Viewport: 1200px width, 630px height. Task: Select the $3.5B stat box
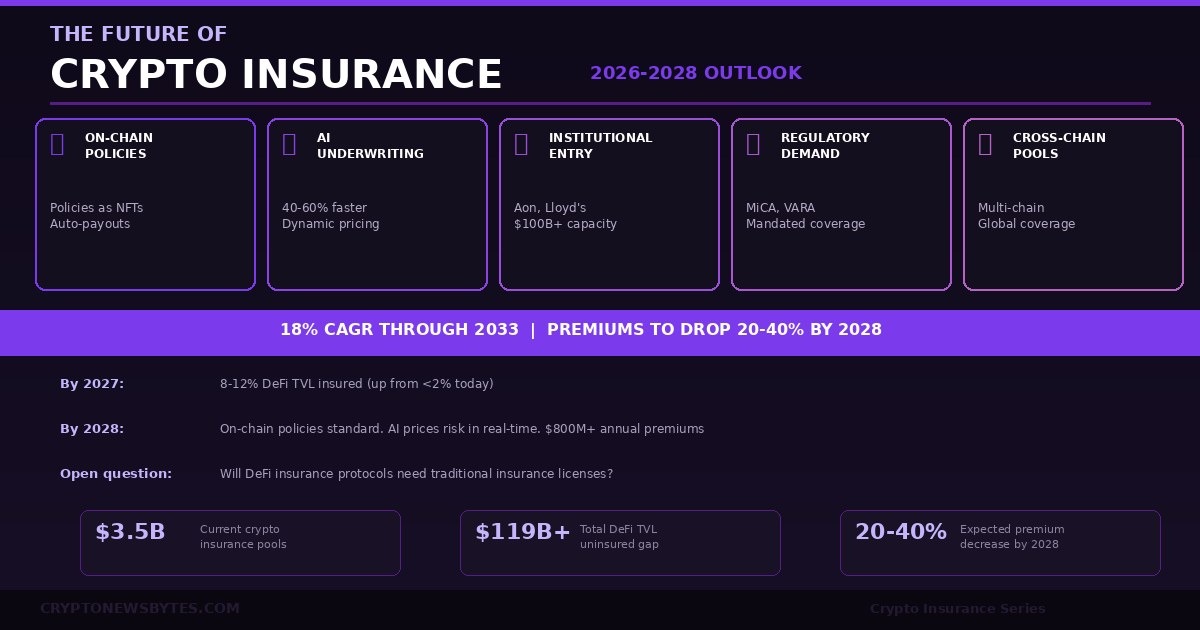pos(240,542)
